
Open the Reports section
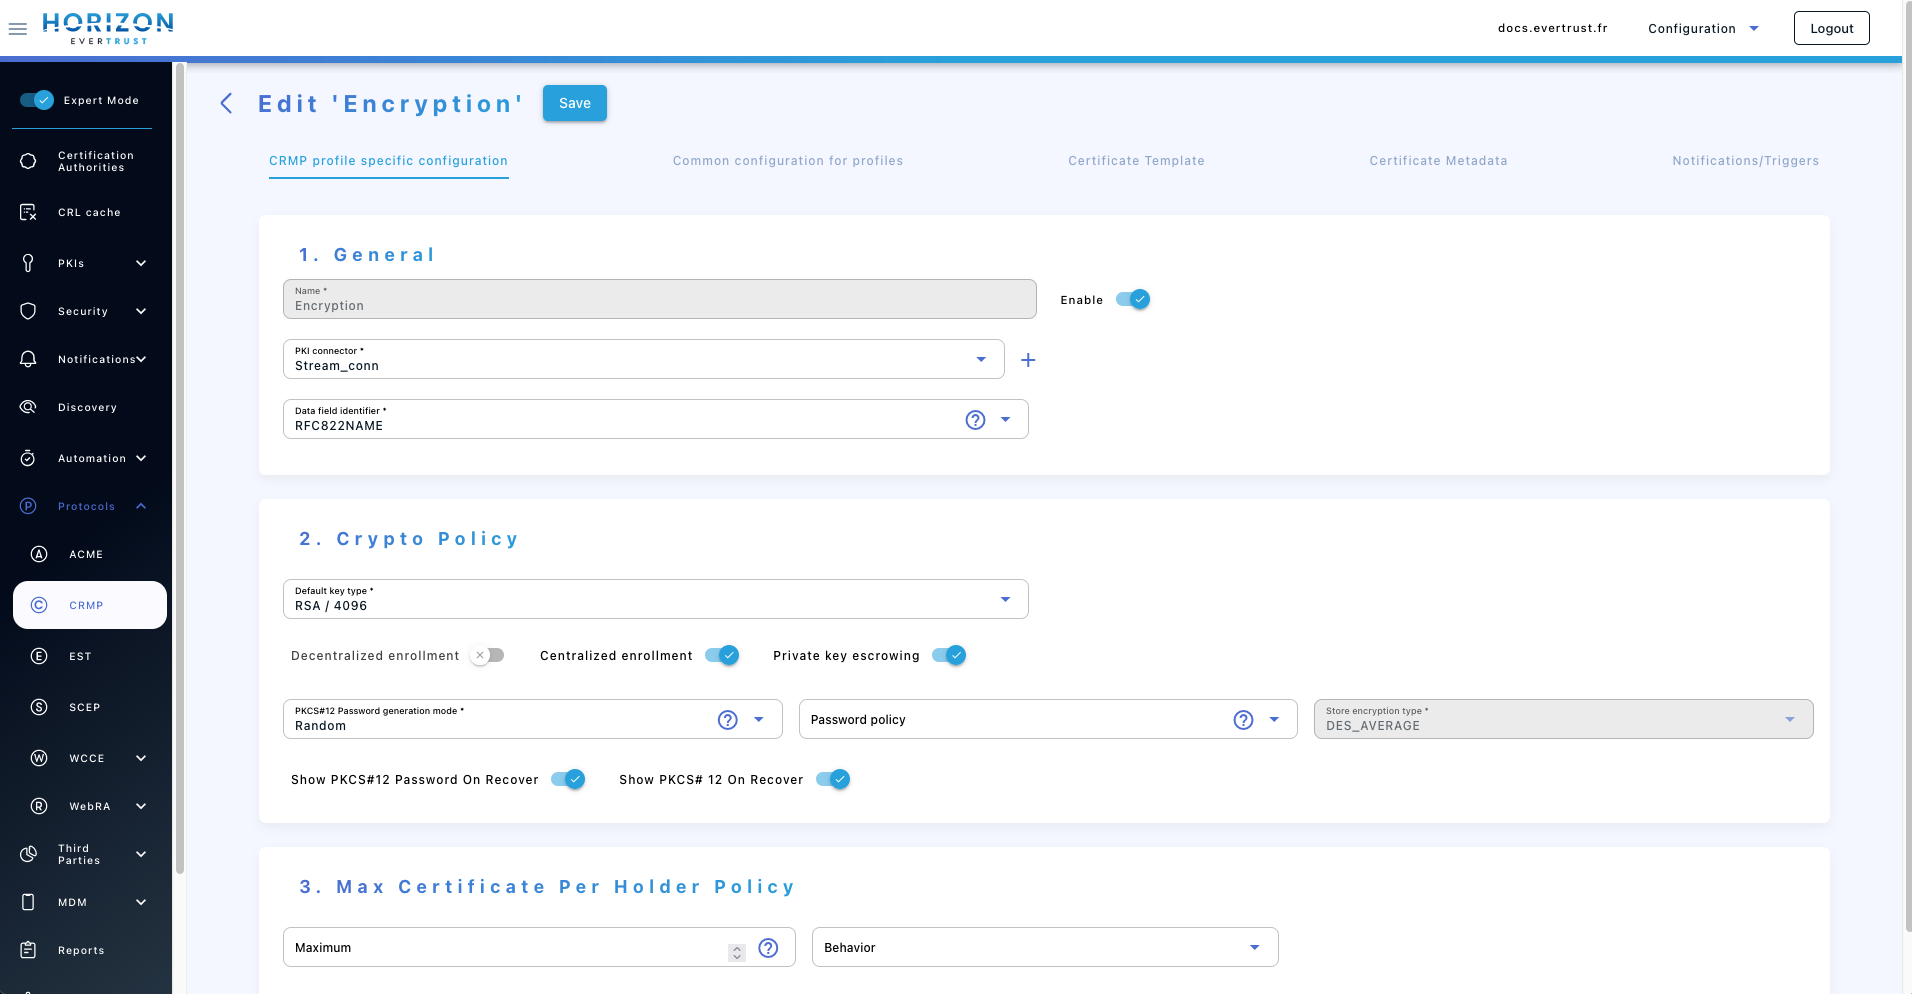(x=81, y=950)
